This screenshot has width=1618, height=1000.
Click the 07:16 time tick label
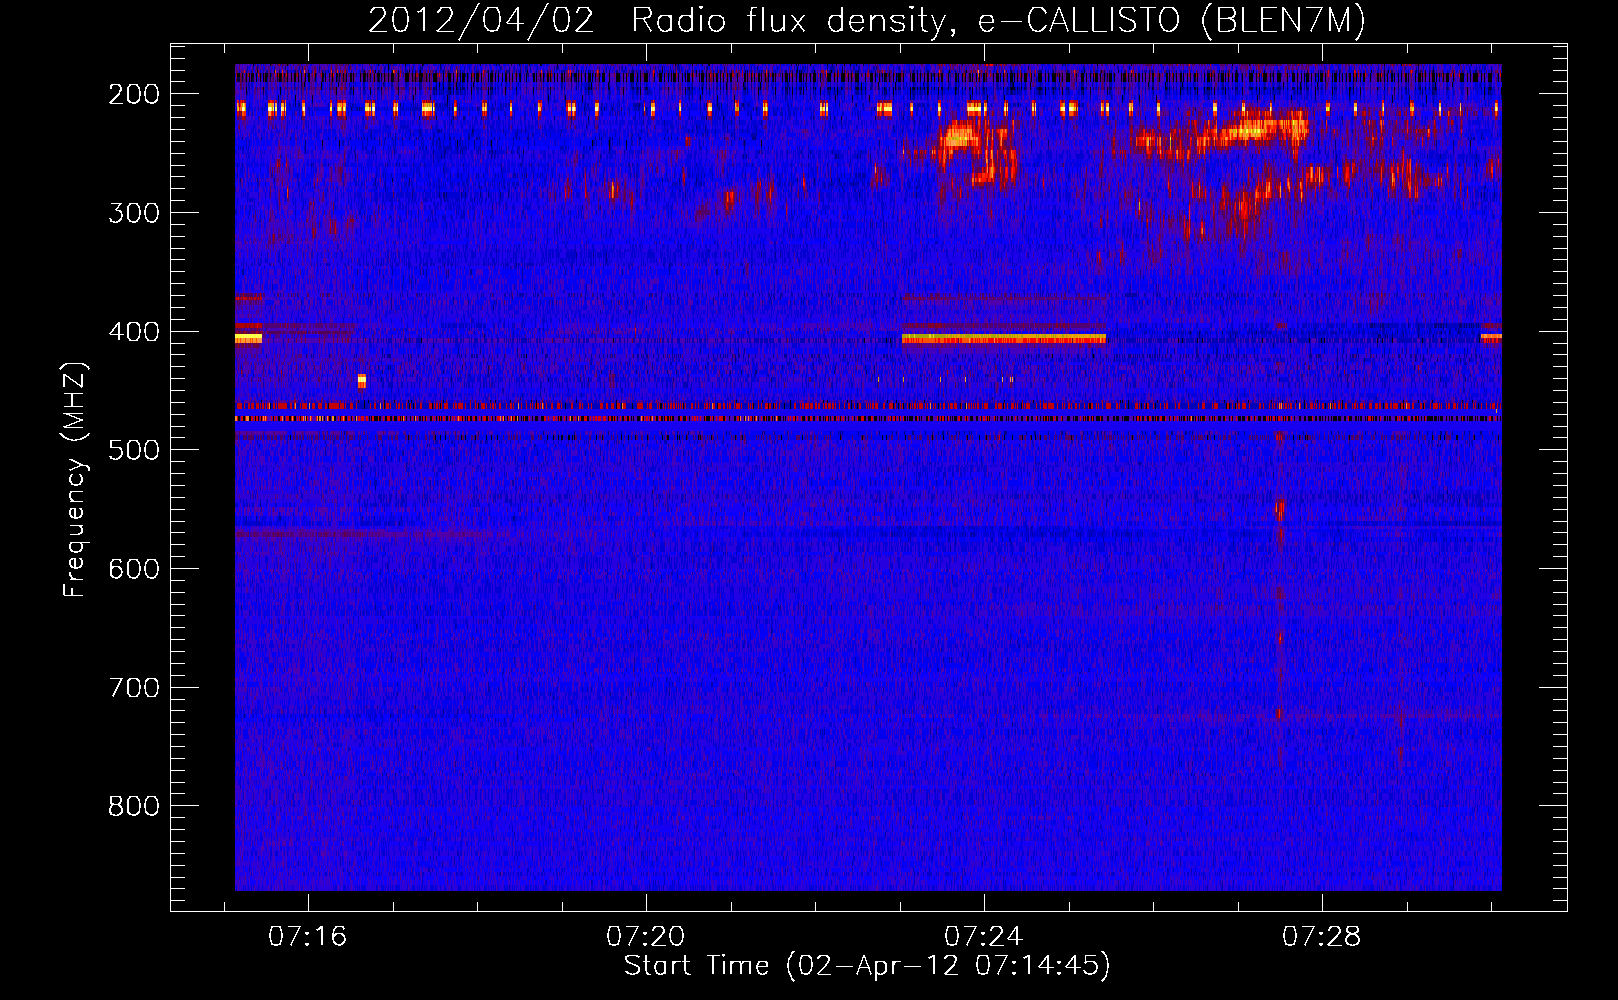pyautogui.click(x=307, y=936)
